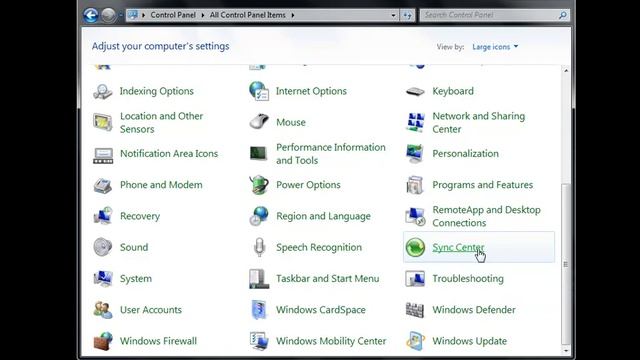Click the Personalization icon
The height and width of the screenshot is (360, 640).
pyautogui.click(x=415, y=153)
